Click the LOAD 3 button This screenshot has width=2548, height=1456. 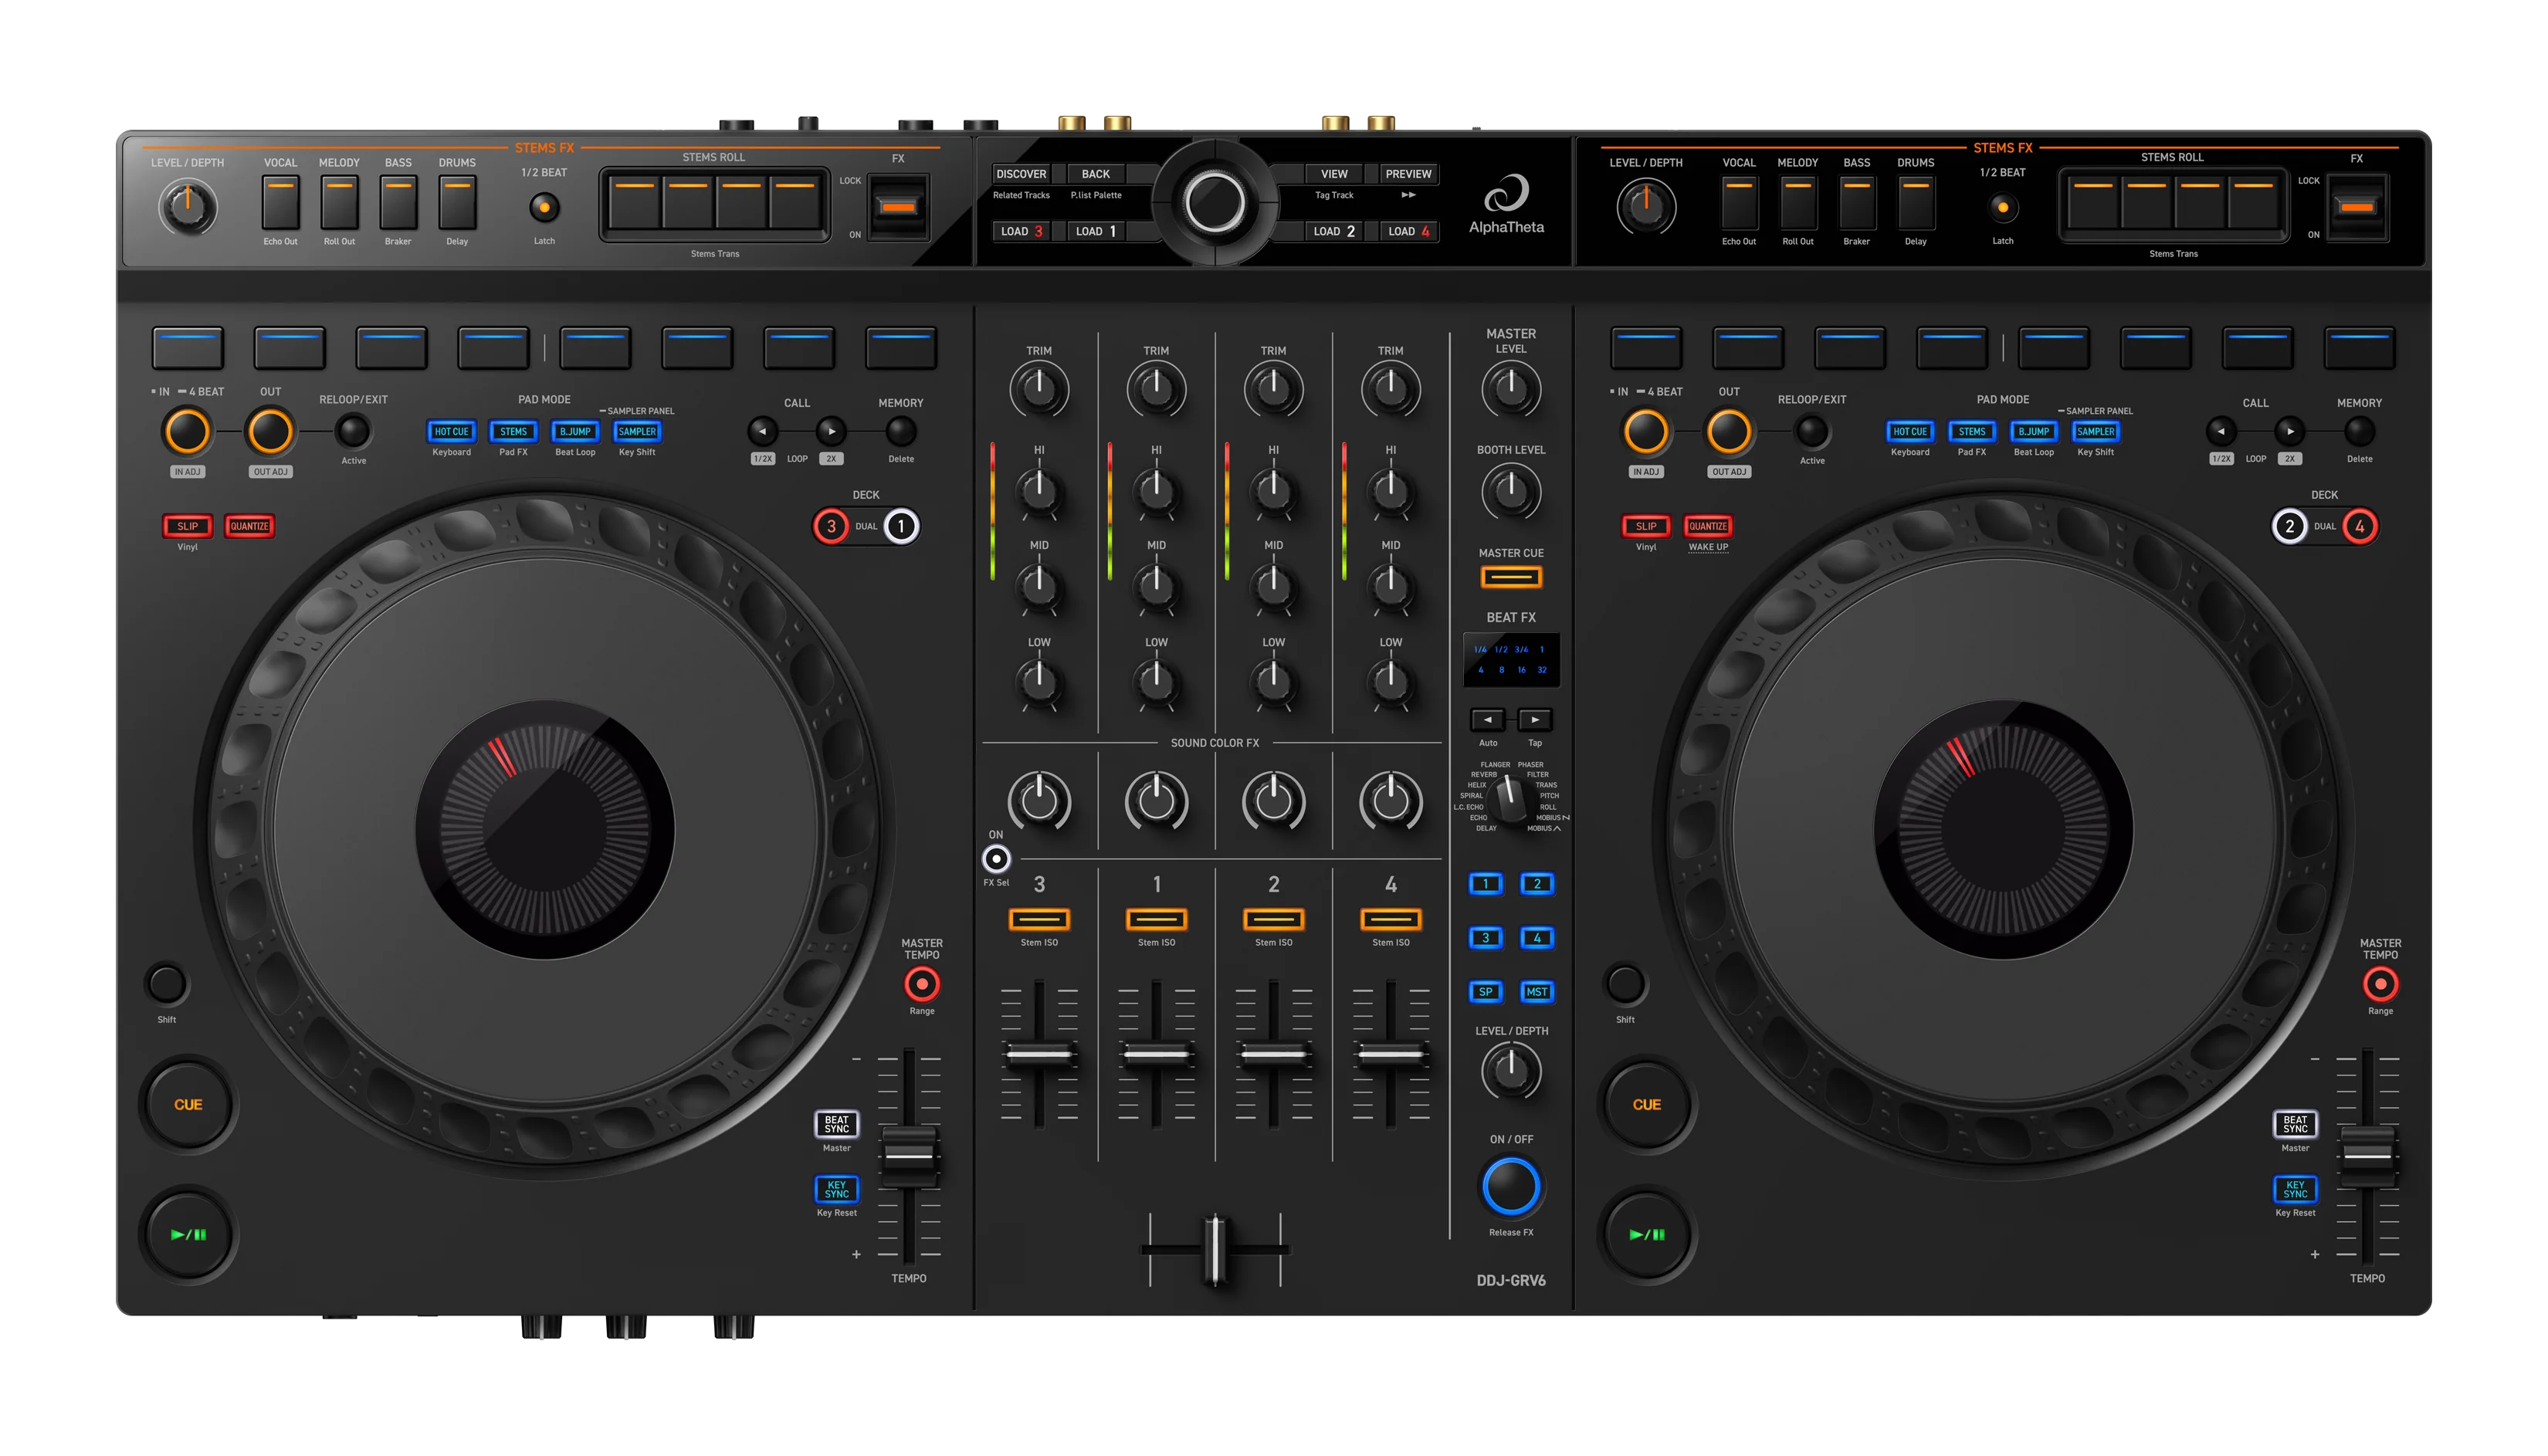click(1021, 231)
